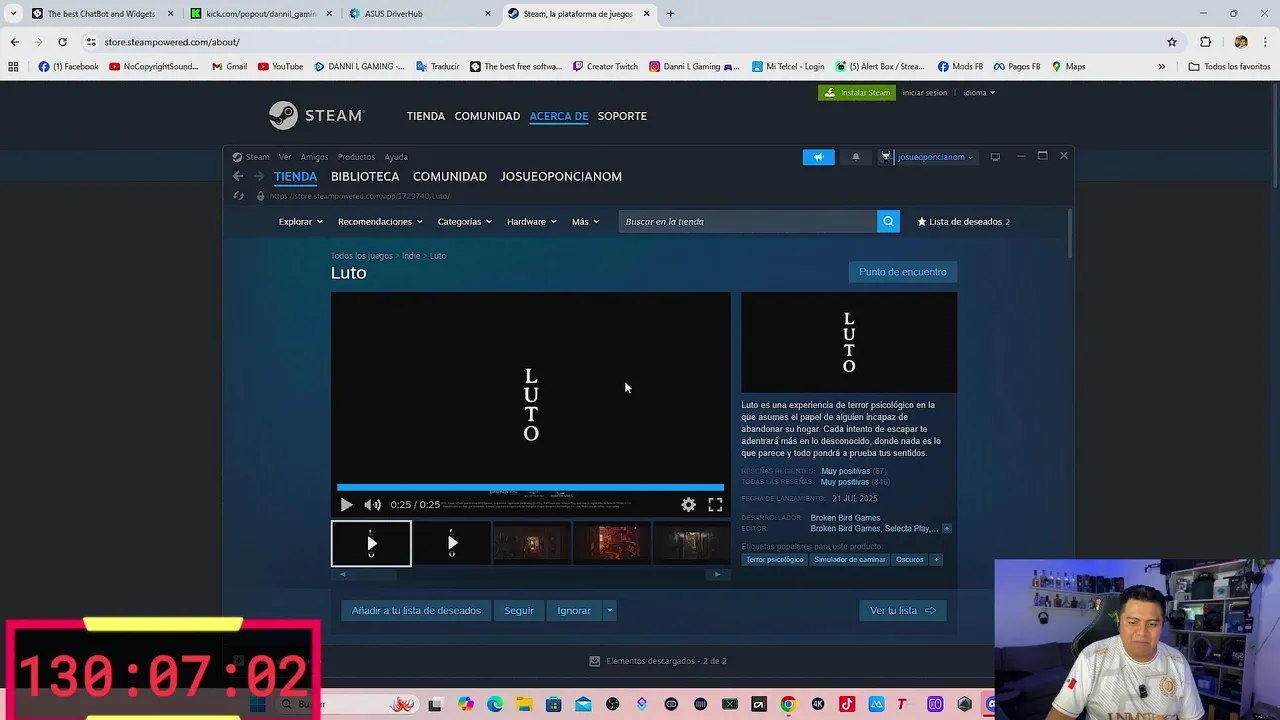Click the Steam logo on the webpage
This screenshot has width=1280, height=720.
(316, 116)
